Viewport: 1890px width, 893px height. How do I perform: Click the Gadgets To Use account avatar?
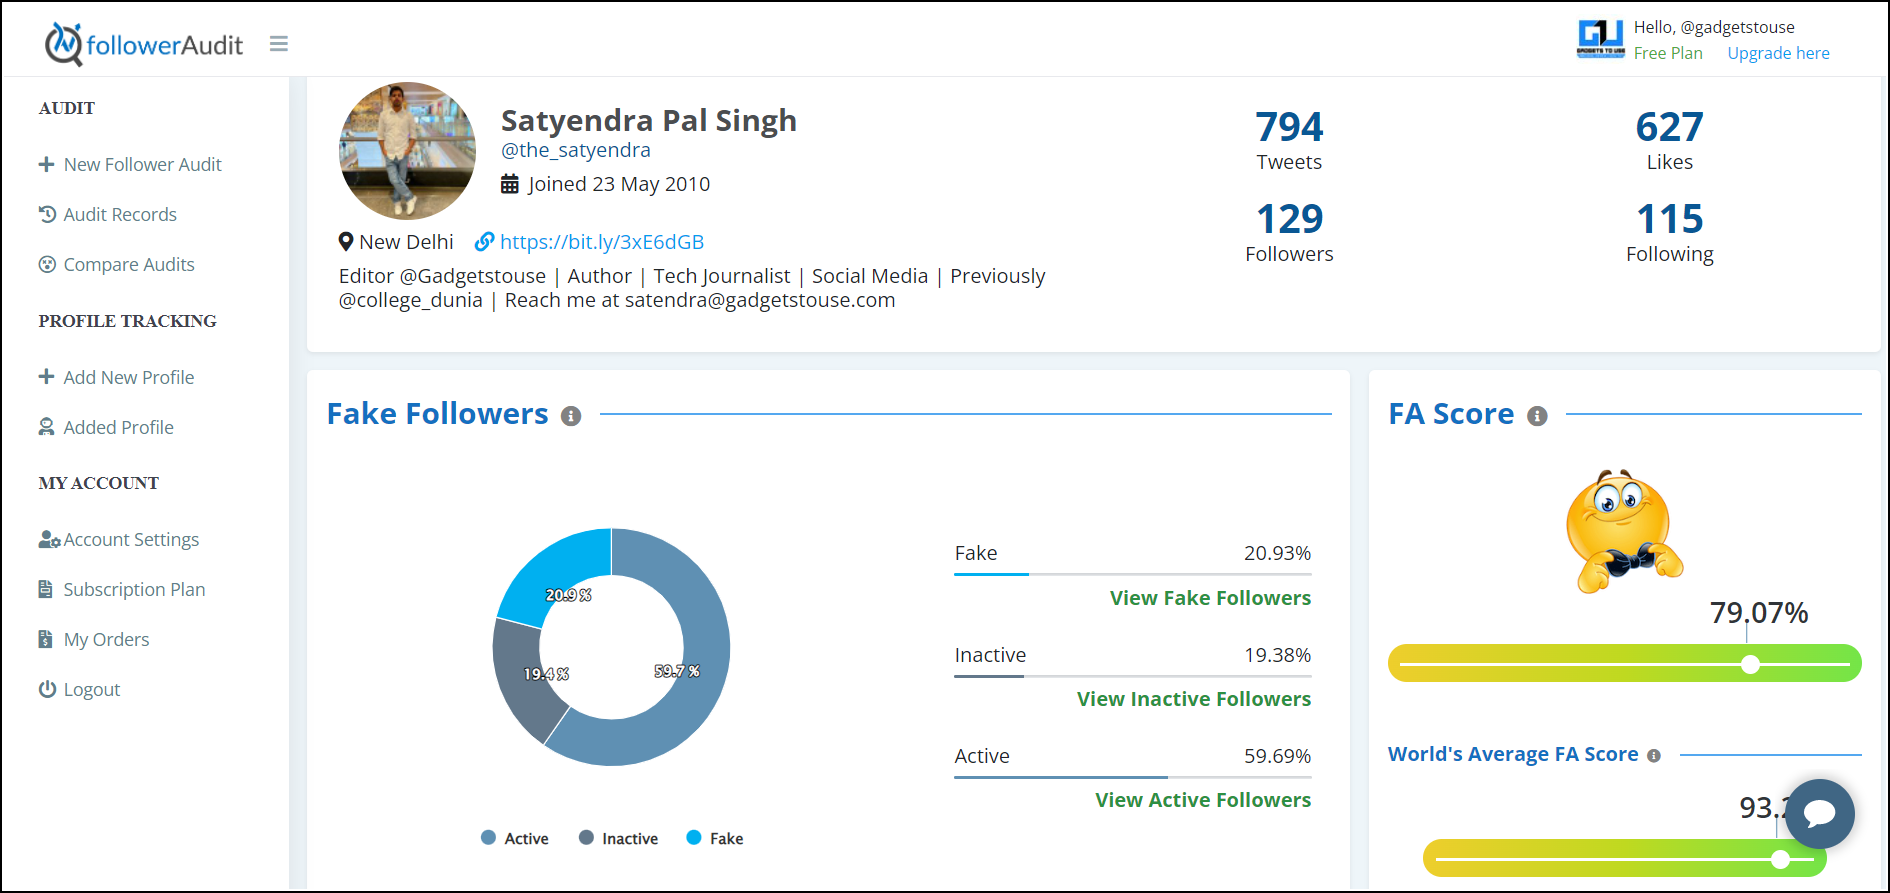[x=1600, y=39]
